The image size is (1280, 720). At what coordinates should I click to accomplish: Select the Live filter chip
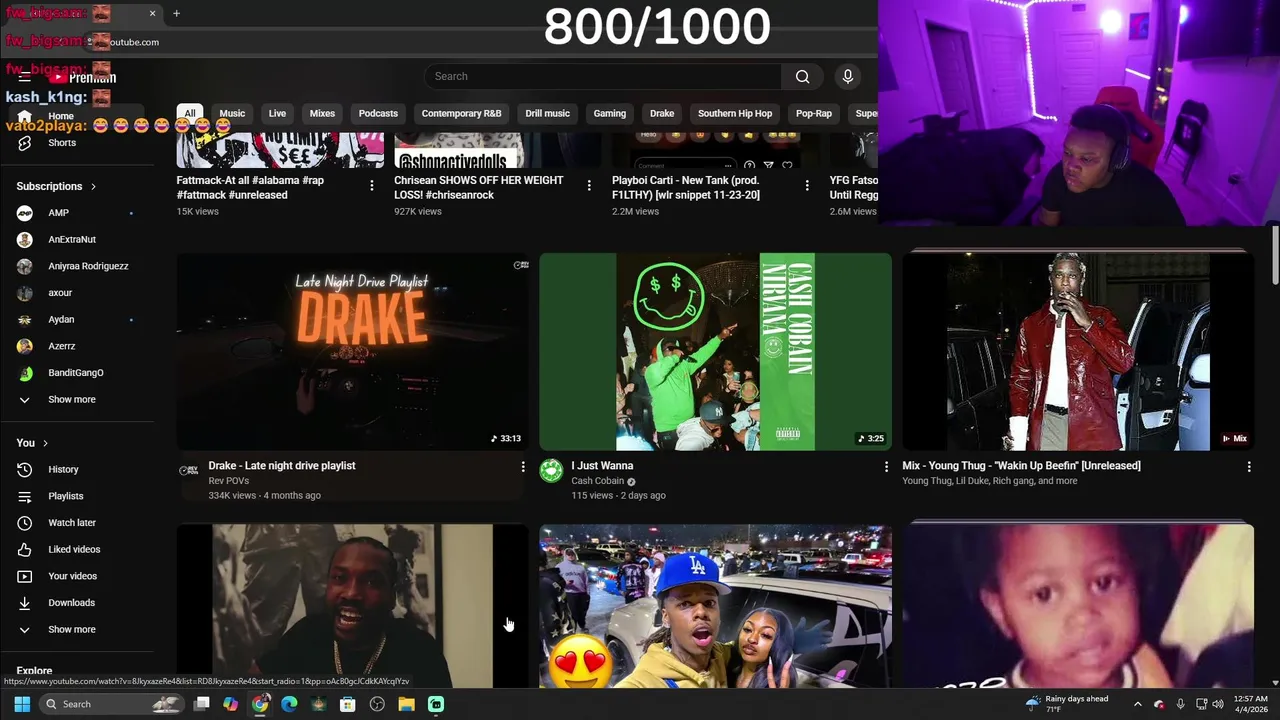pyautogui.click(x=277, y=114)
